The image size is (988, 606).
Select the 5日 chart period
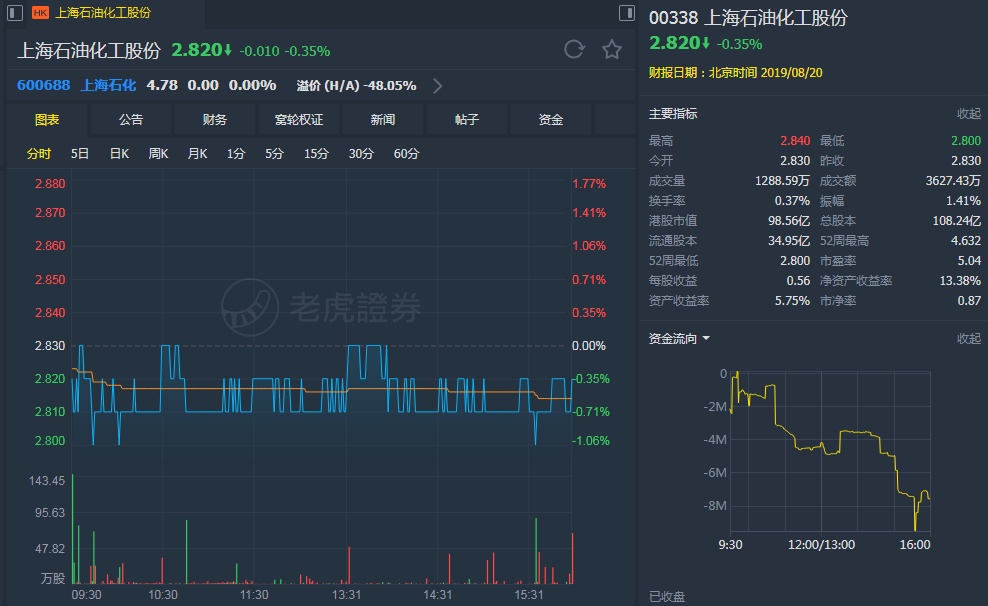pyautogui.click(x=79, y=154)
